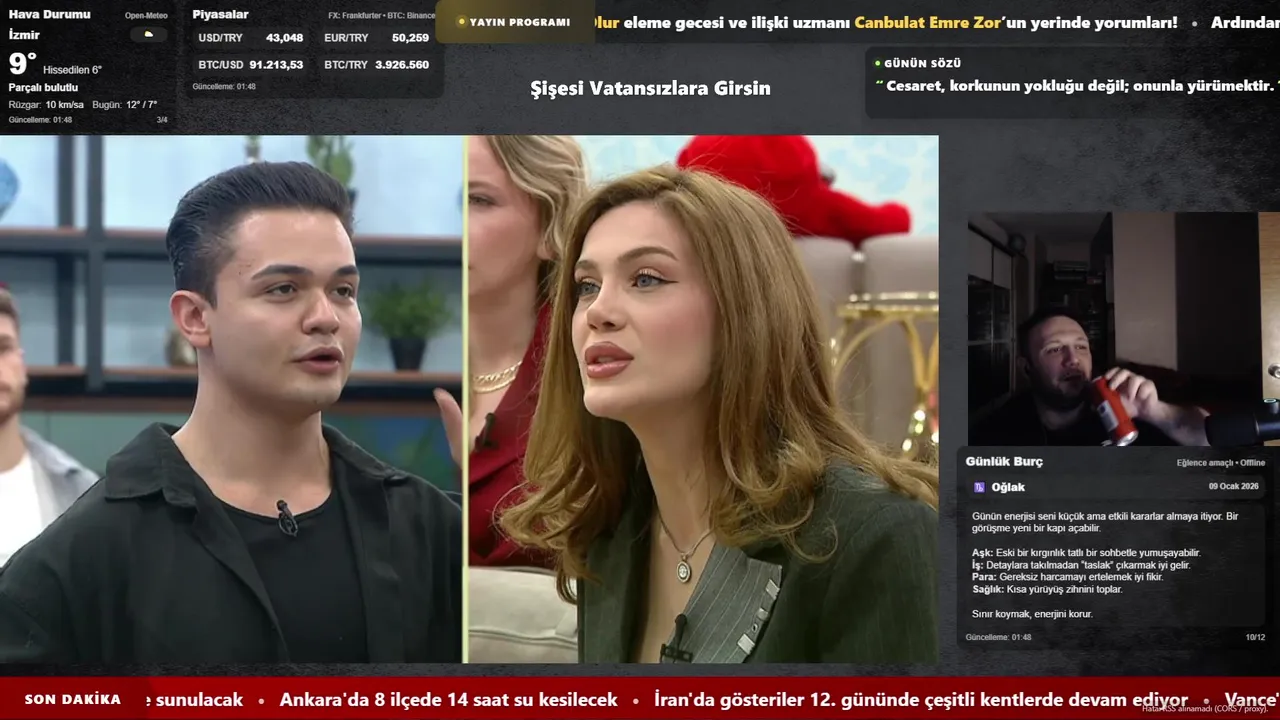Click headline 'Ankara'da 8 ilçede 14 saat su kesilecek'
The image size is (1280, 720).
click(448, 700)
